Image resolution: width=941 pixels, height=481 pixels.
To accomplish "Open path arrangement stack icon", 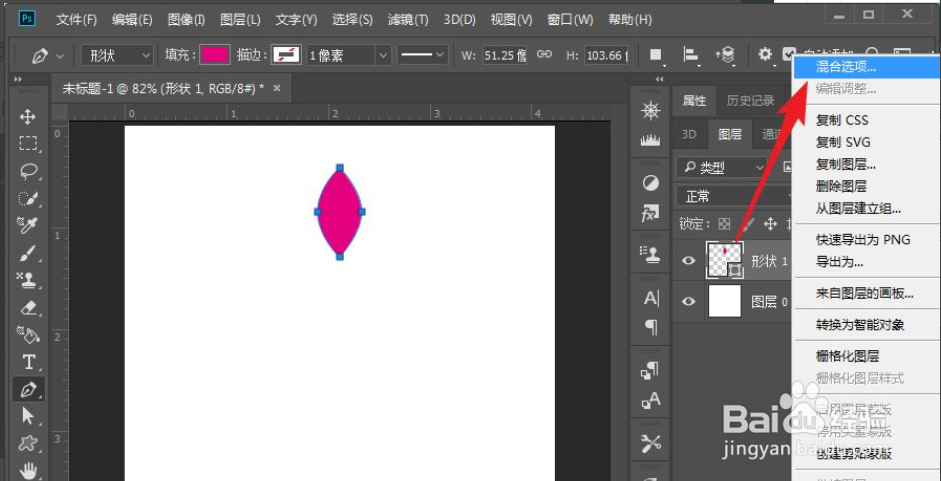I will pyautogui.click(x=726, y=55).
